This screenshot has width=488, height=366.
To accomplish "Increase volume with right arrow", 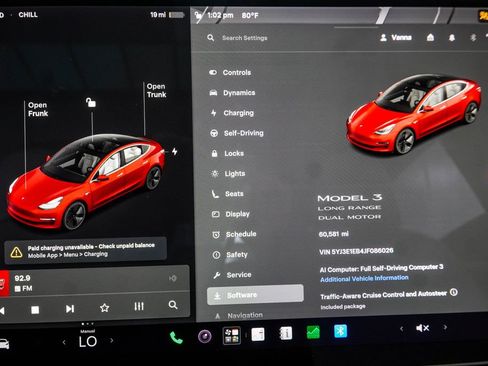I will 445,327.
